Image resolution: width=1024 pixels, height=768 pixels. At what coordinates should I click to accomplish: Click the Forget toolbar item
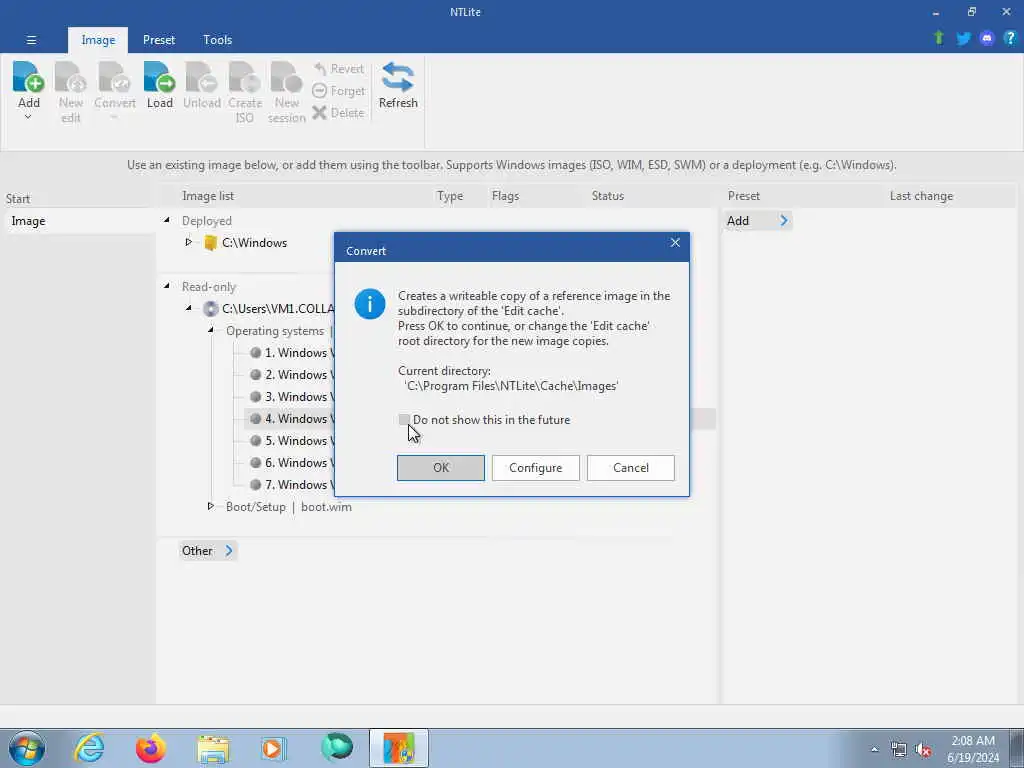click(338, 91)
